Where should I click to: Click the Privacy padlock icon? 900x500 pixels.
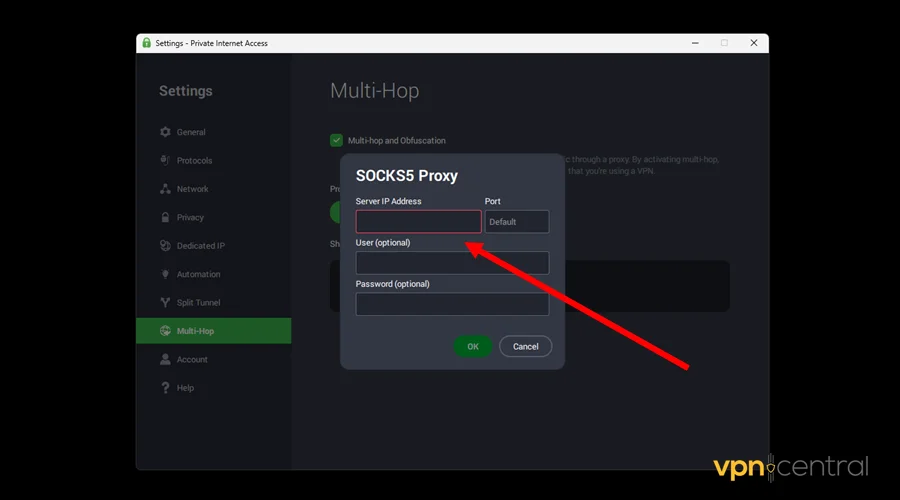click(x=165, y=217)
